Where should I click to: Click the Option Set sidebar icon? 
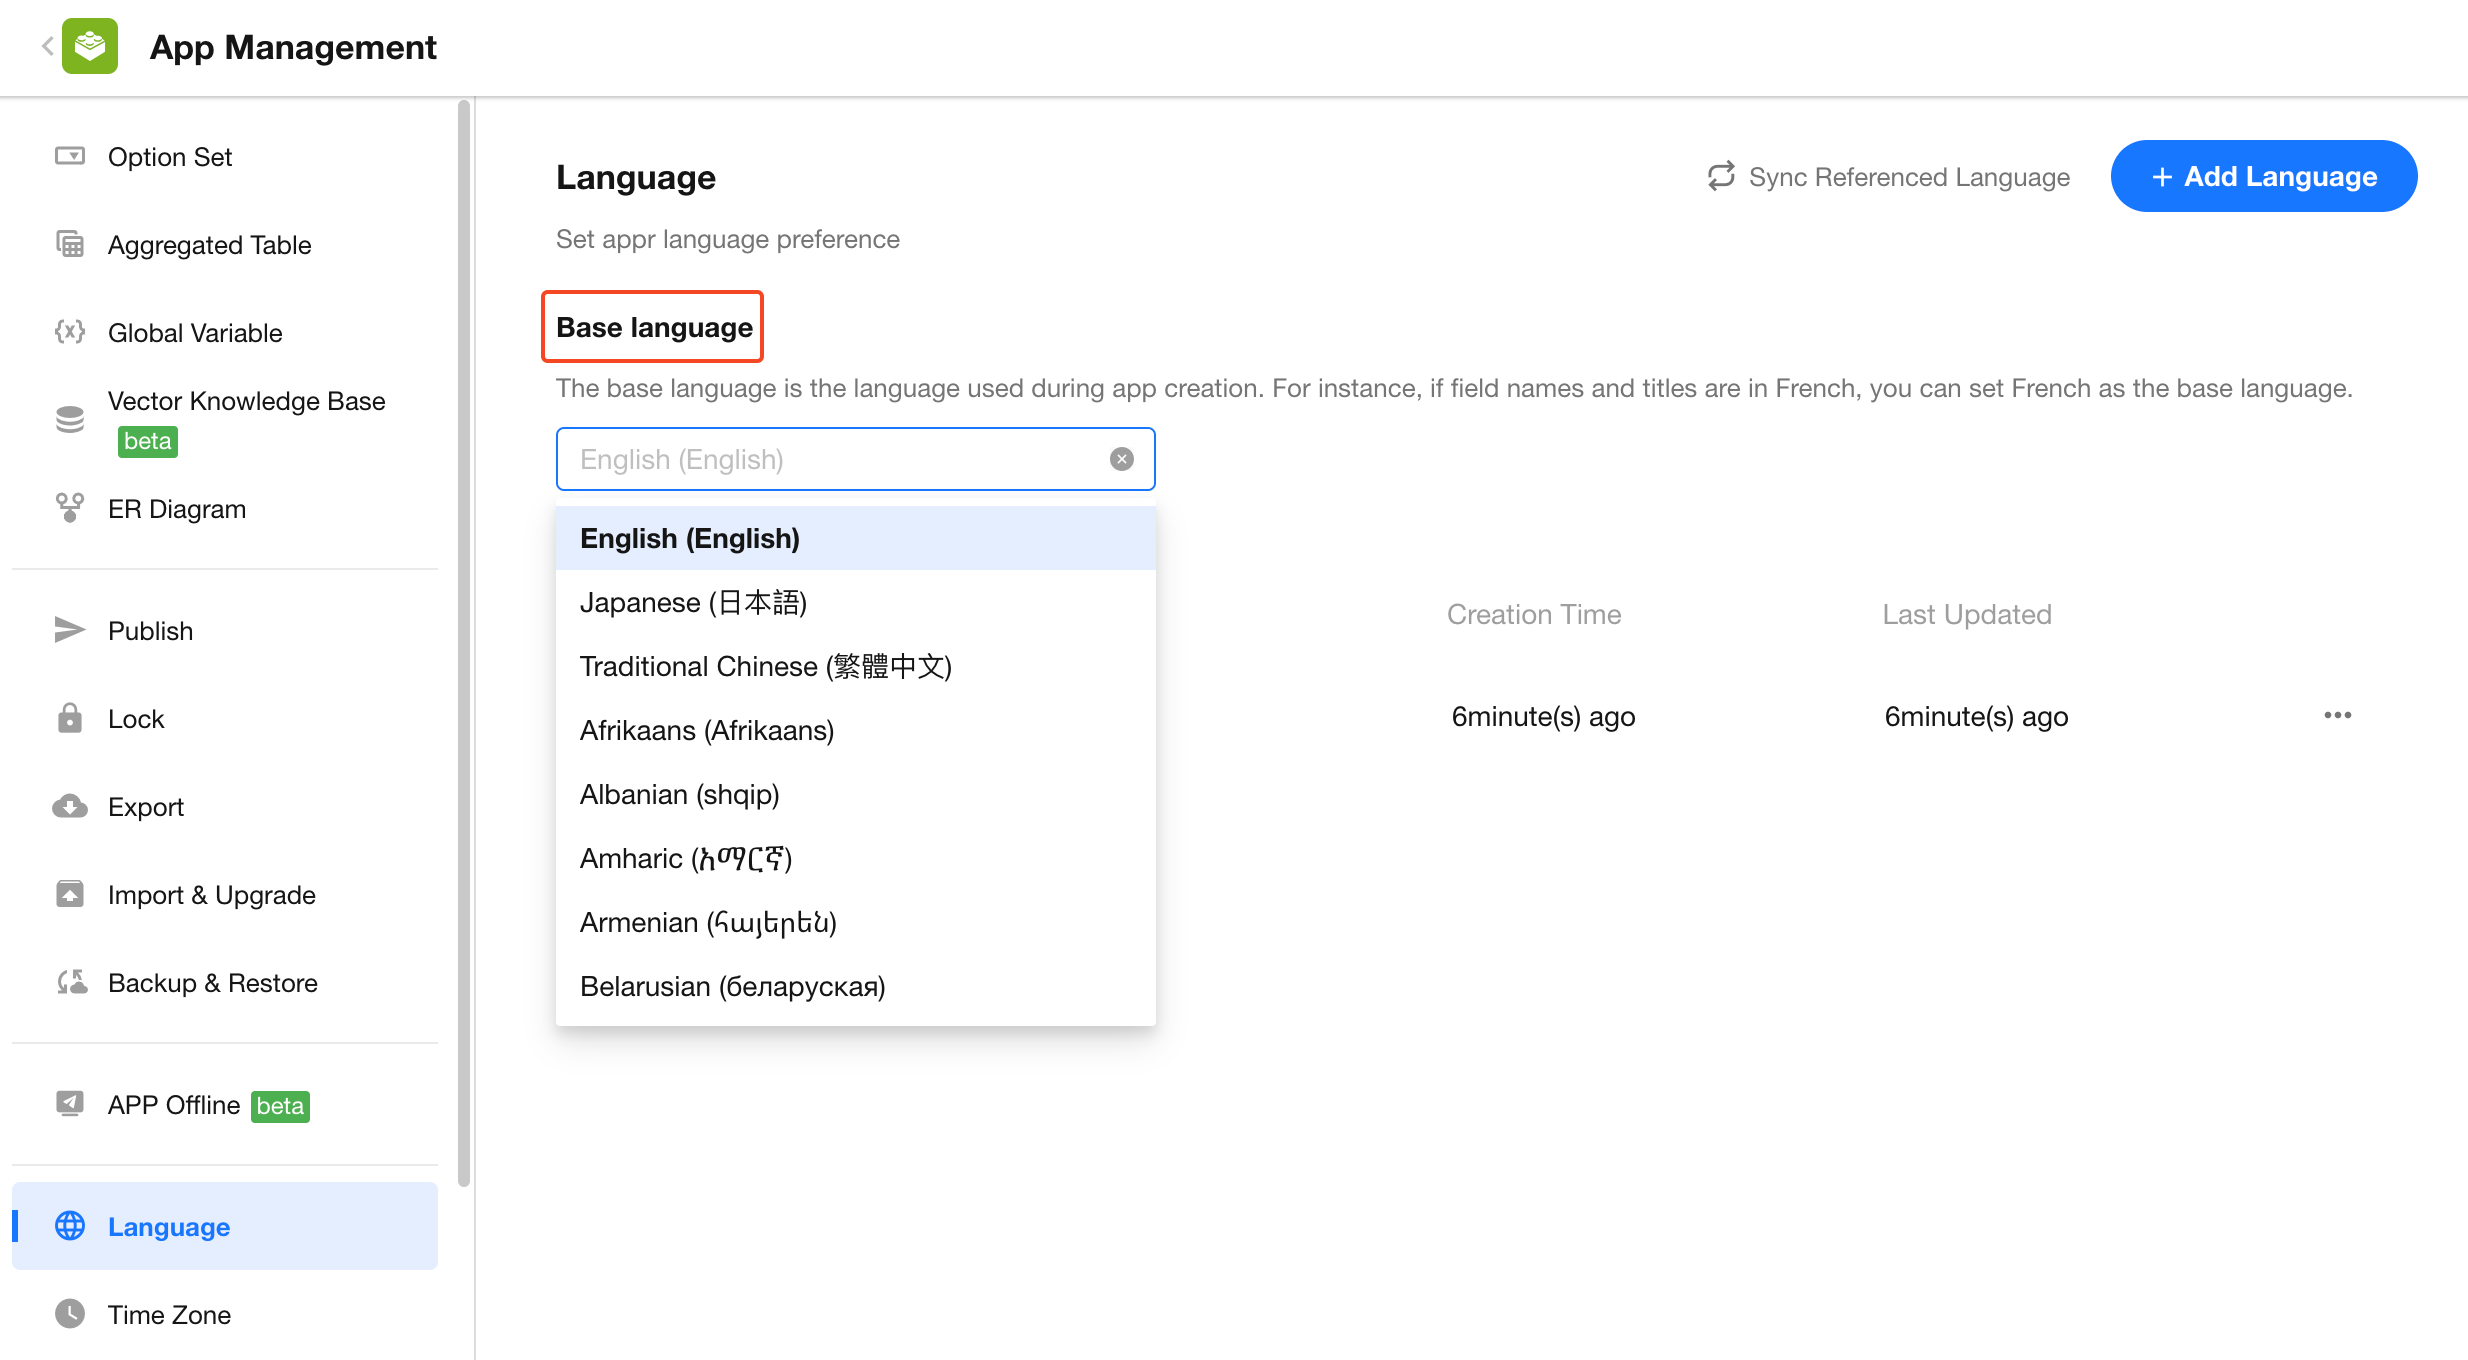coord(70,156)
